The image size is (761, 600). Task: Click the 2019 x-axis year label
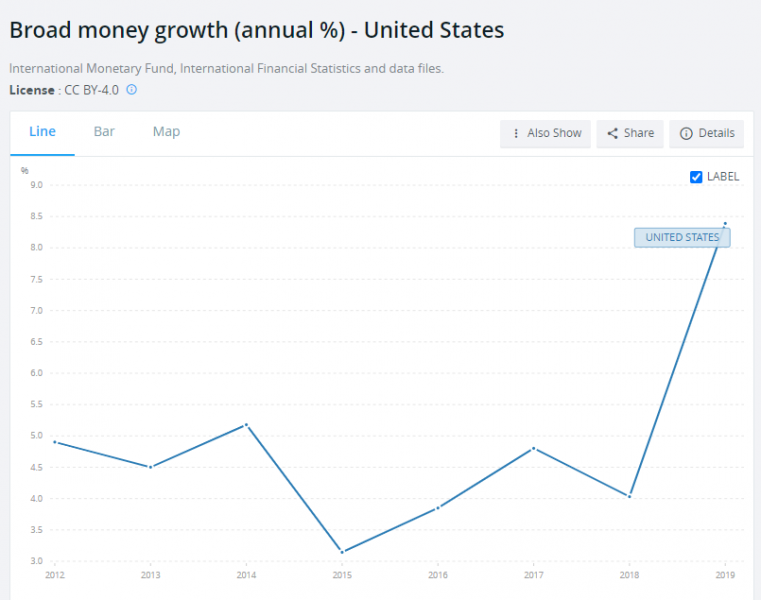click(x=725, y=575)
